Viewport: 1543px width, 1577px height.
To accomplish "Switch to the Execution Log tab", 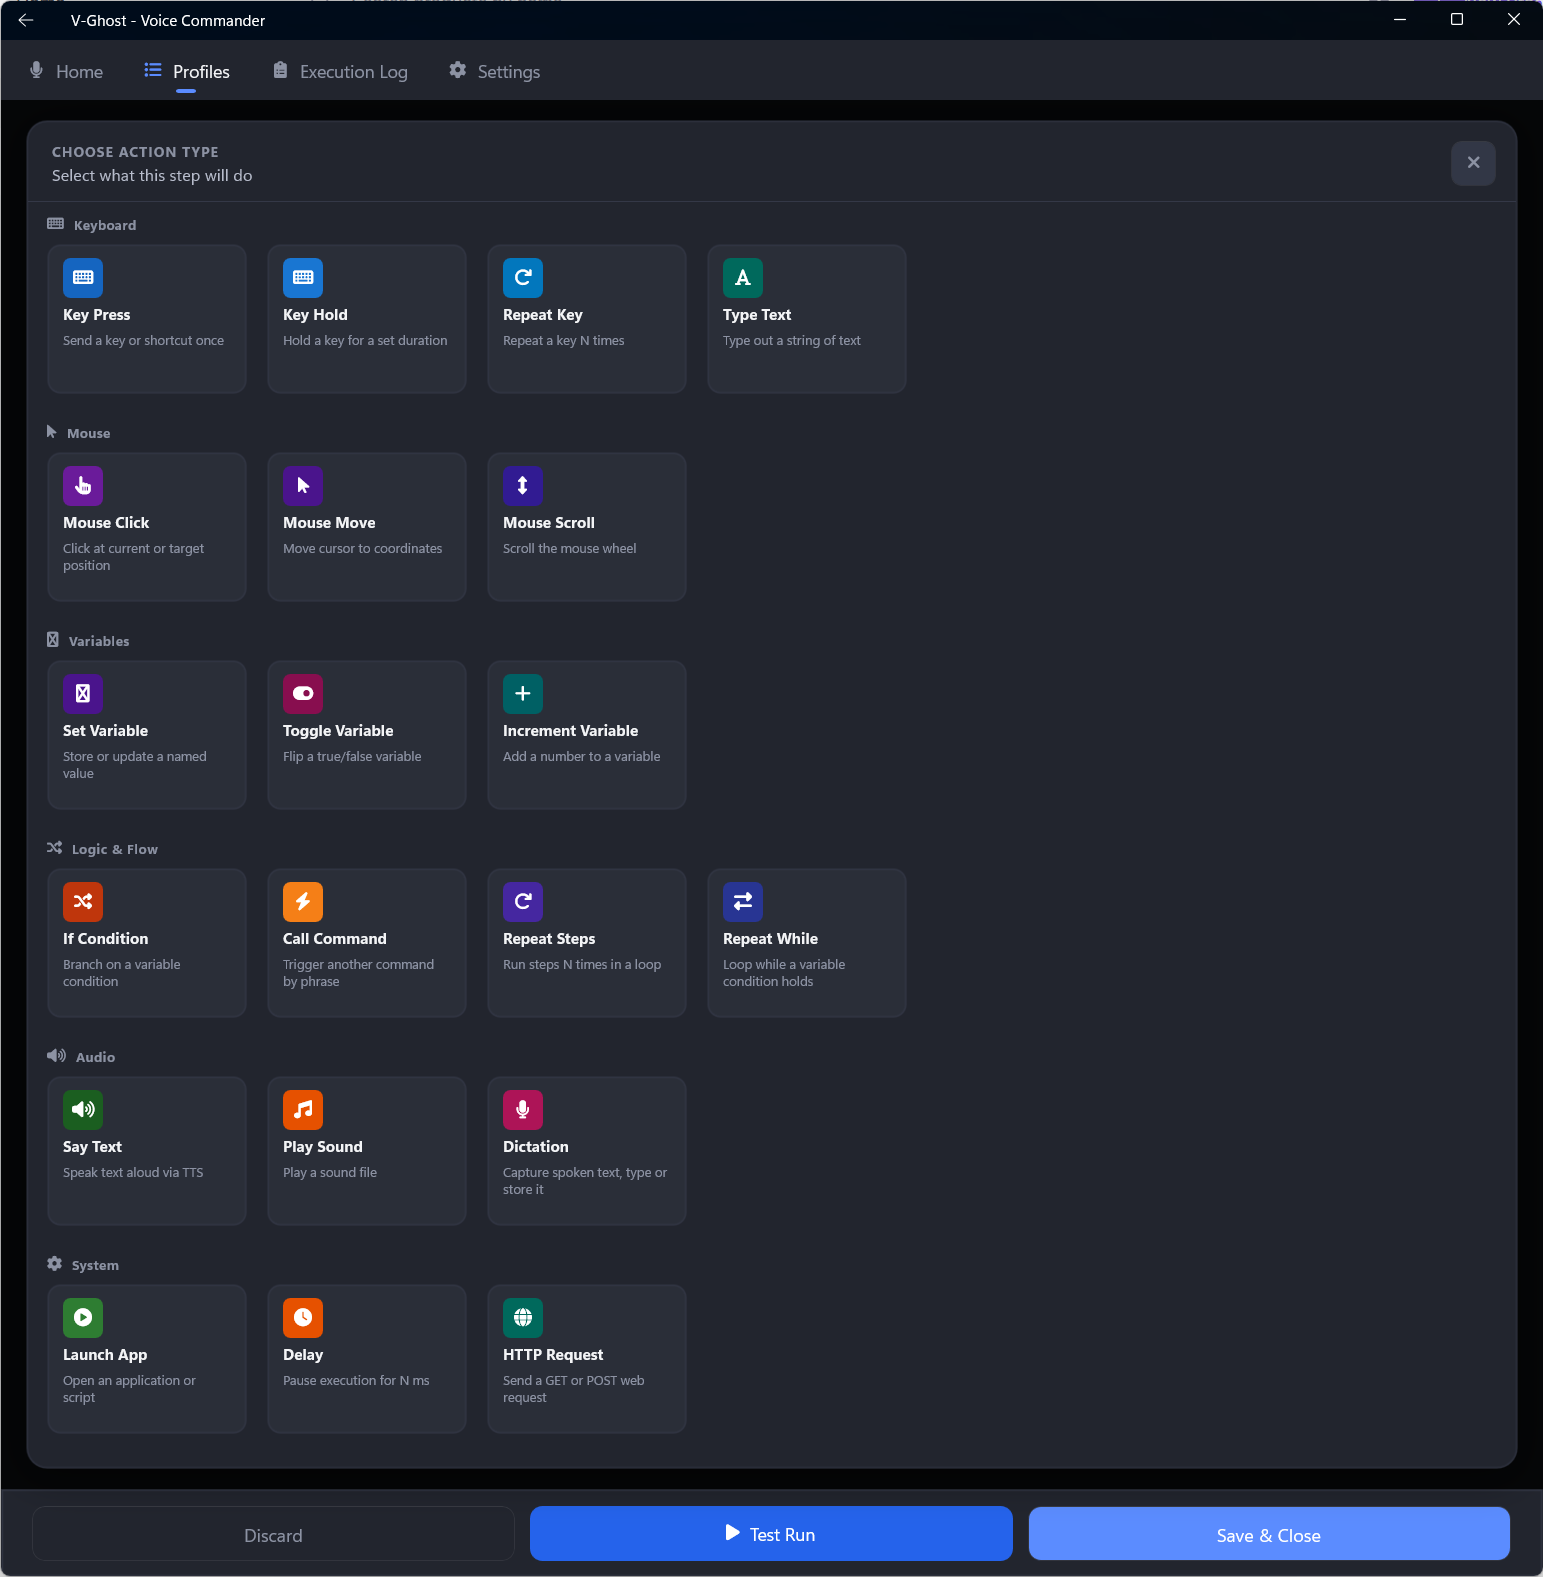I will pyautogui.click(x=340, y=72).
